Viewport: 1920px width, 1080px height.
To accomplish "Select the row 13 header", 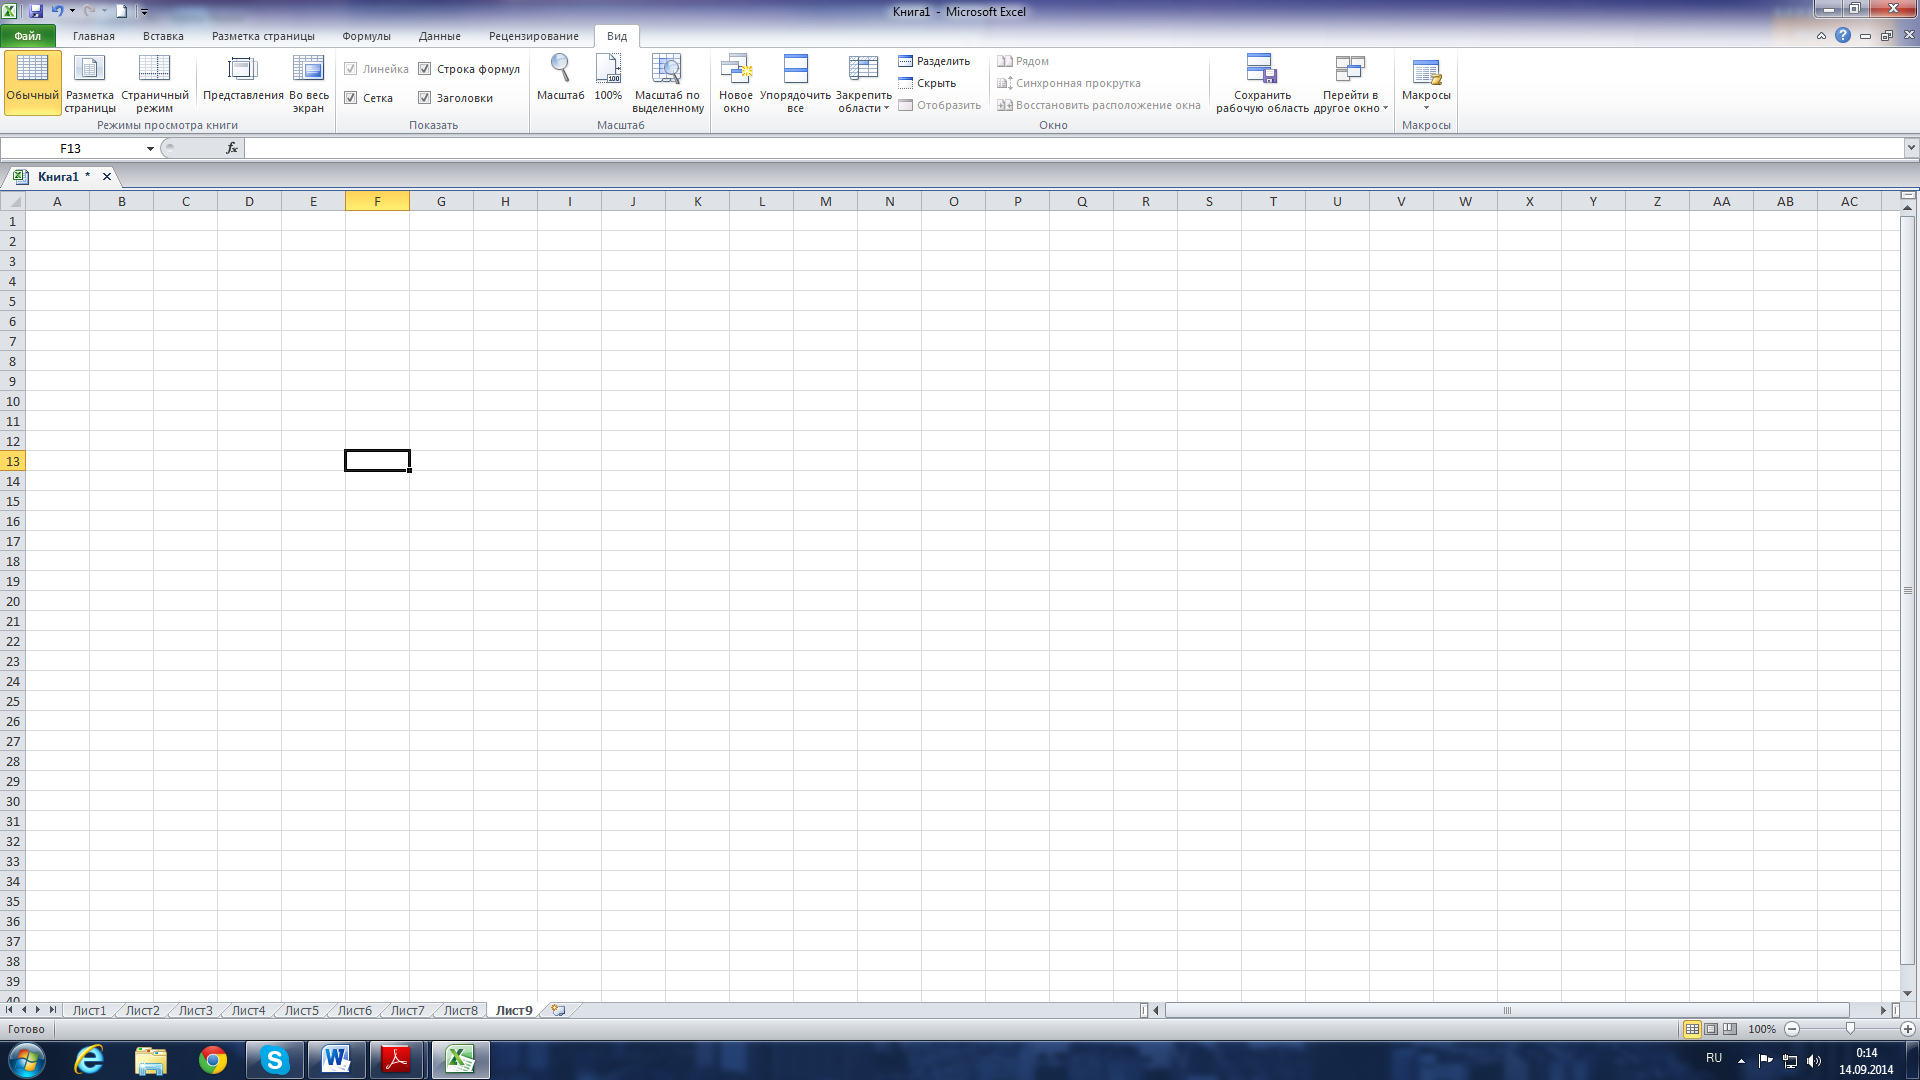I will point(13,461).
